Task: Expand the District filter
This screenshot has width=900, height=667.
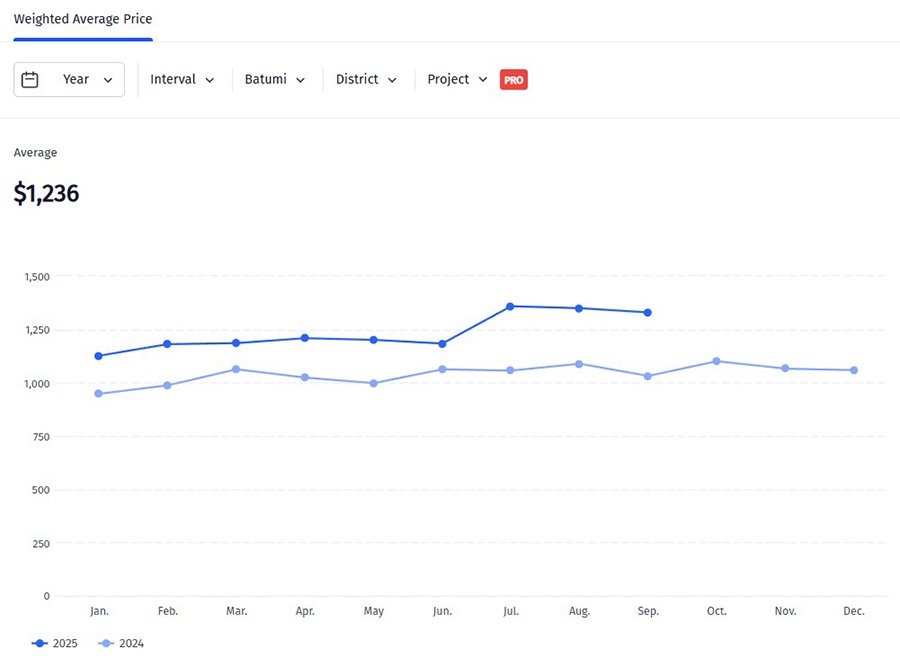Action: click(x=366, y=80)
